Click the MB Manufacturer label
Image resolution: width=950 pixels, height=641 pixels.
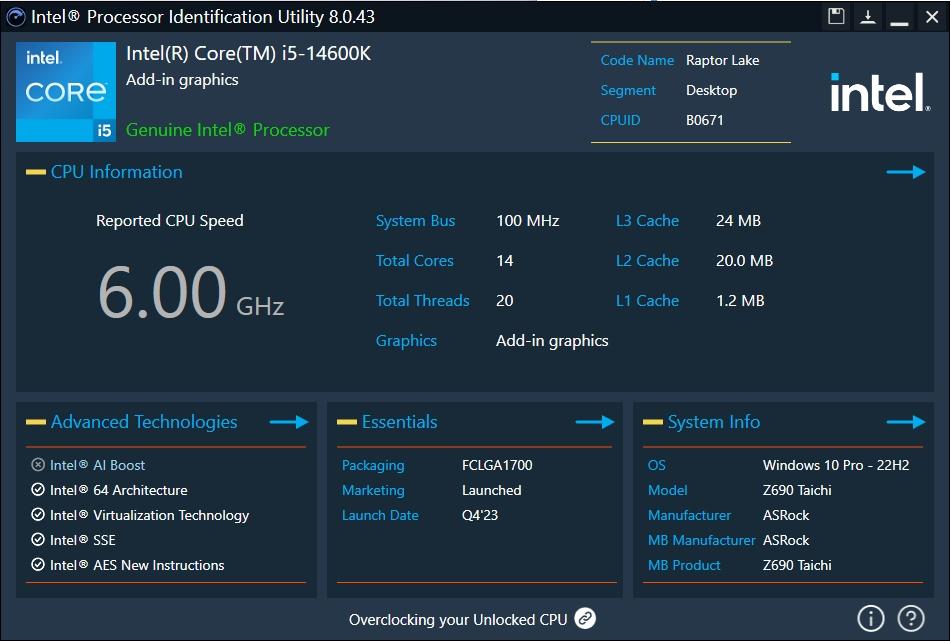(x=702, y=540)
